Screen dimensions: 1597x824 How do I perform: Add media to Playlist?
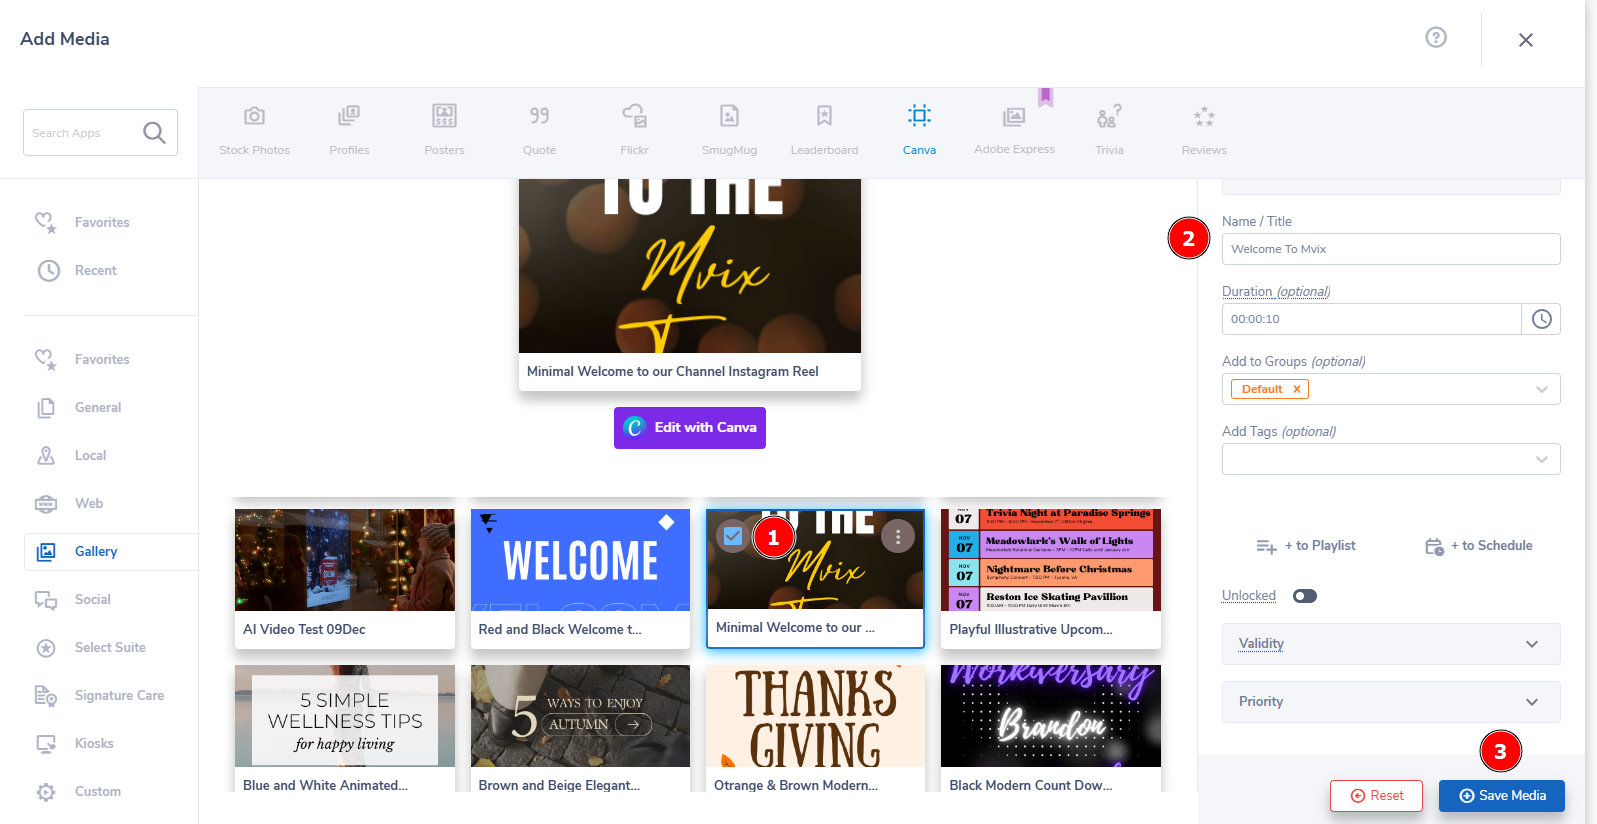pyautogui.click(x=1306, y=546)
